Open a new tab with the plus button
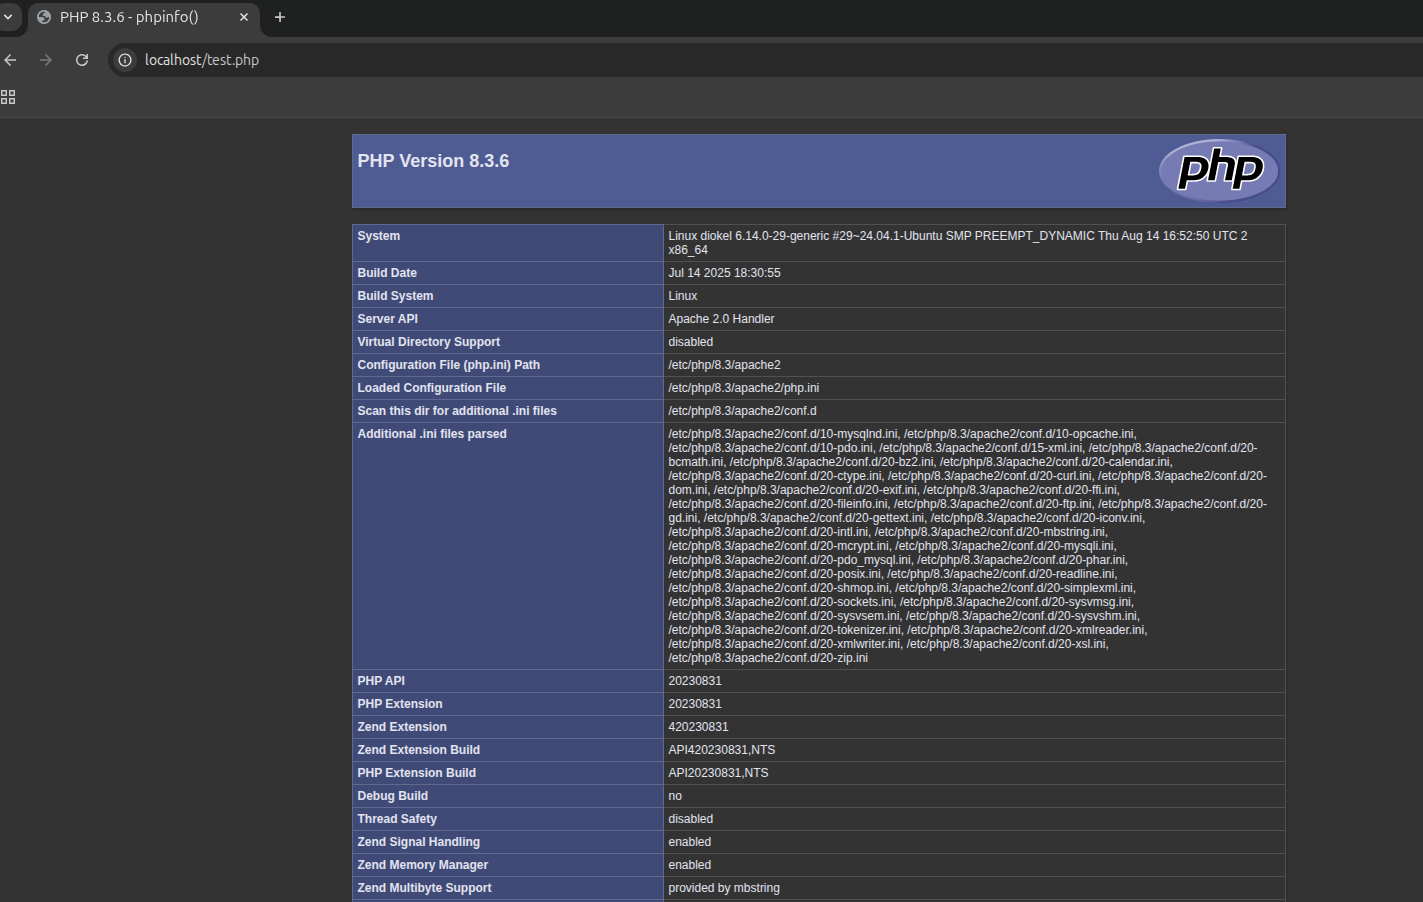 (279, 17)
